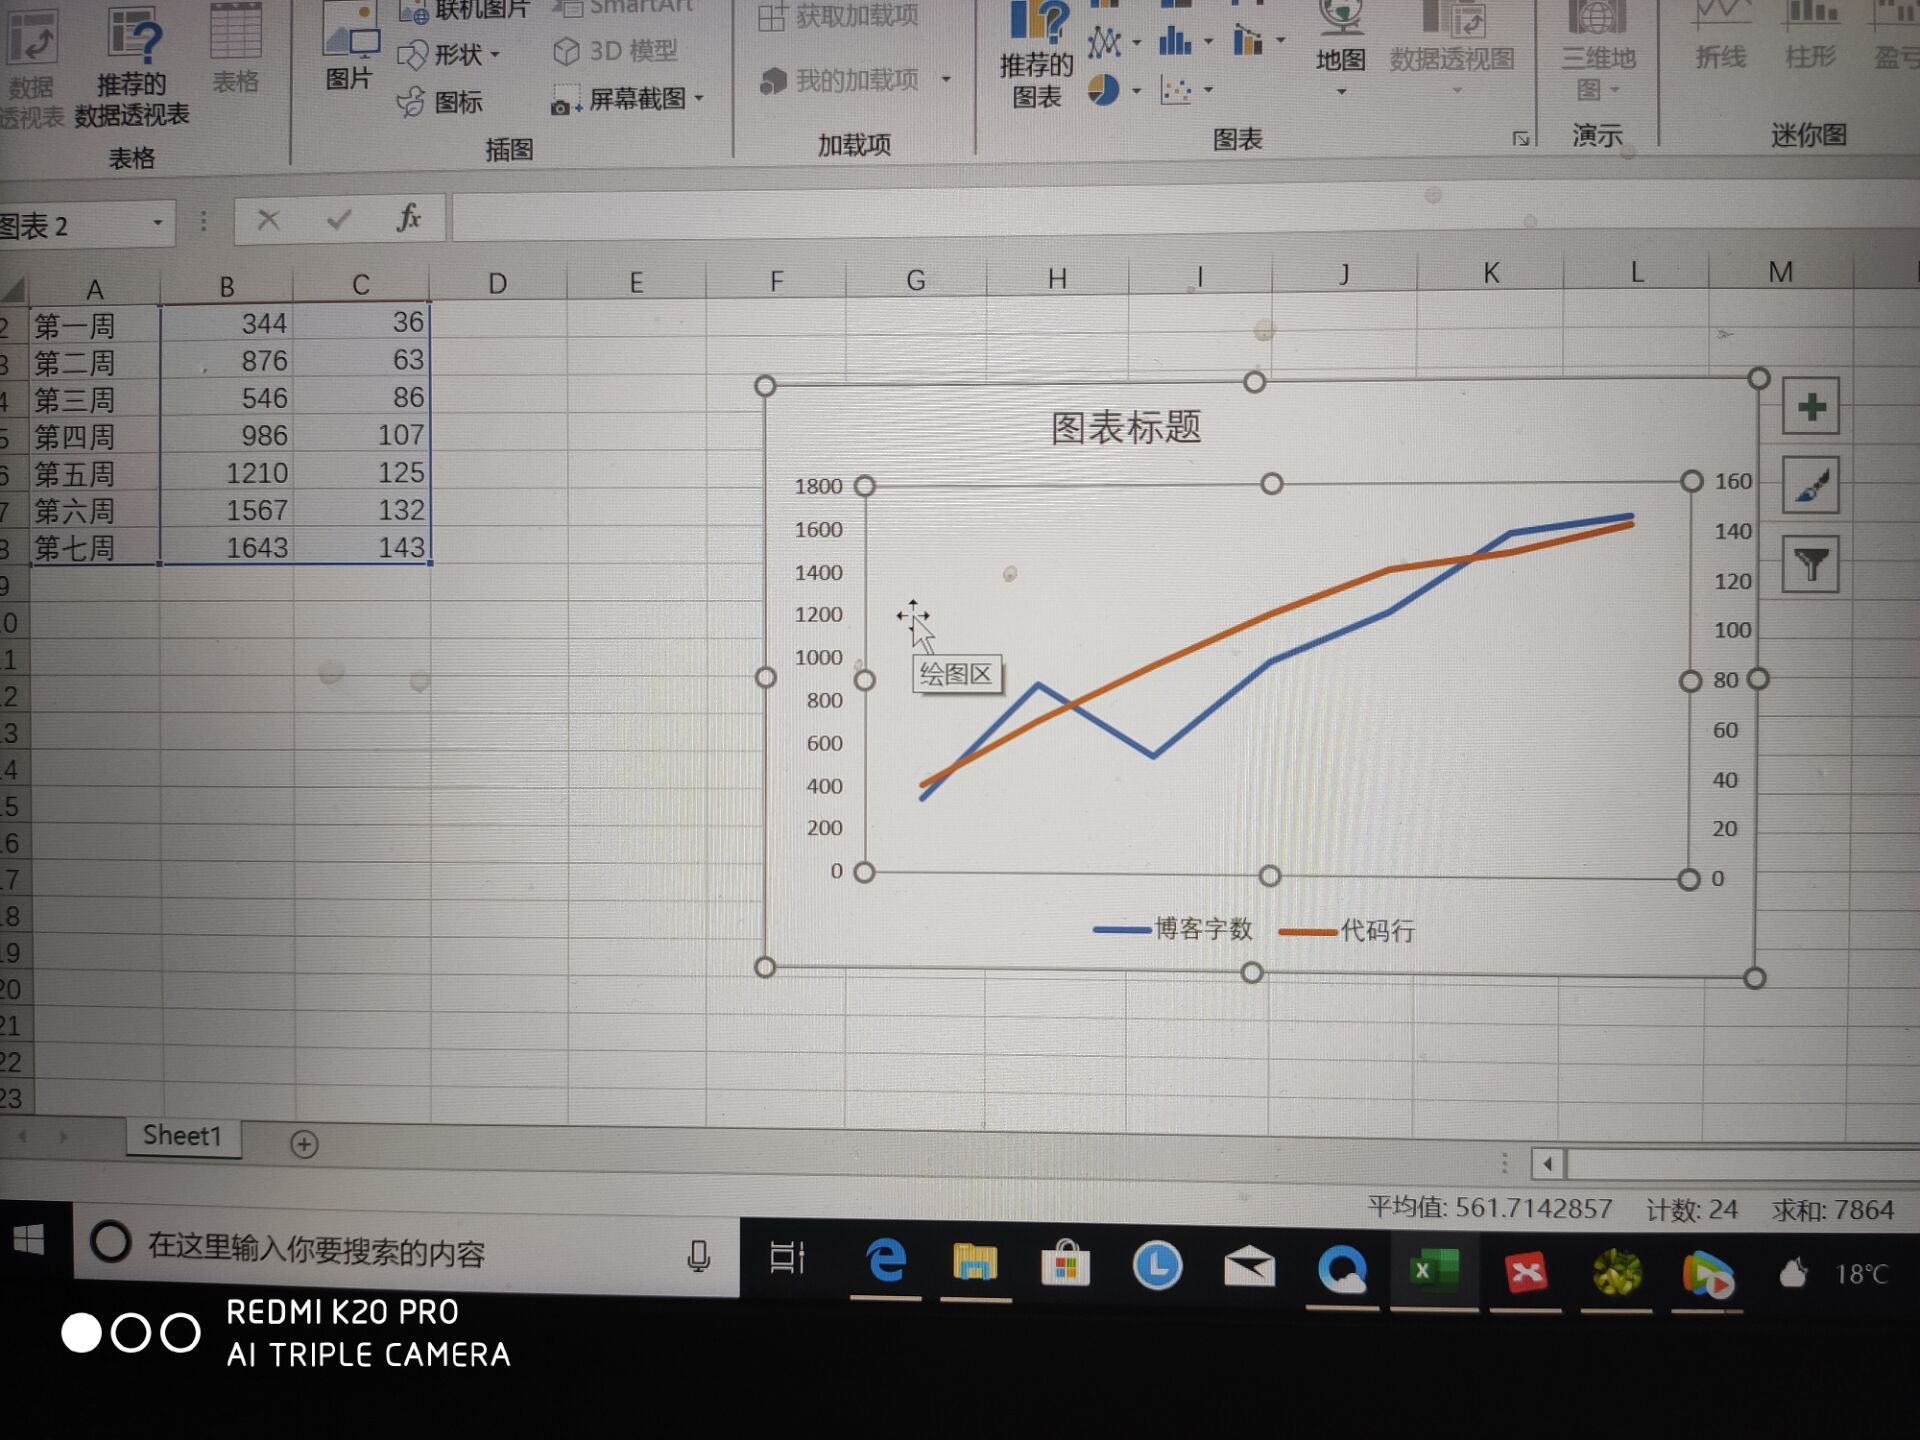Open the Chart Filters funnel button

[1810, 565]
